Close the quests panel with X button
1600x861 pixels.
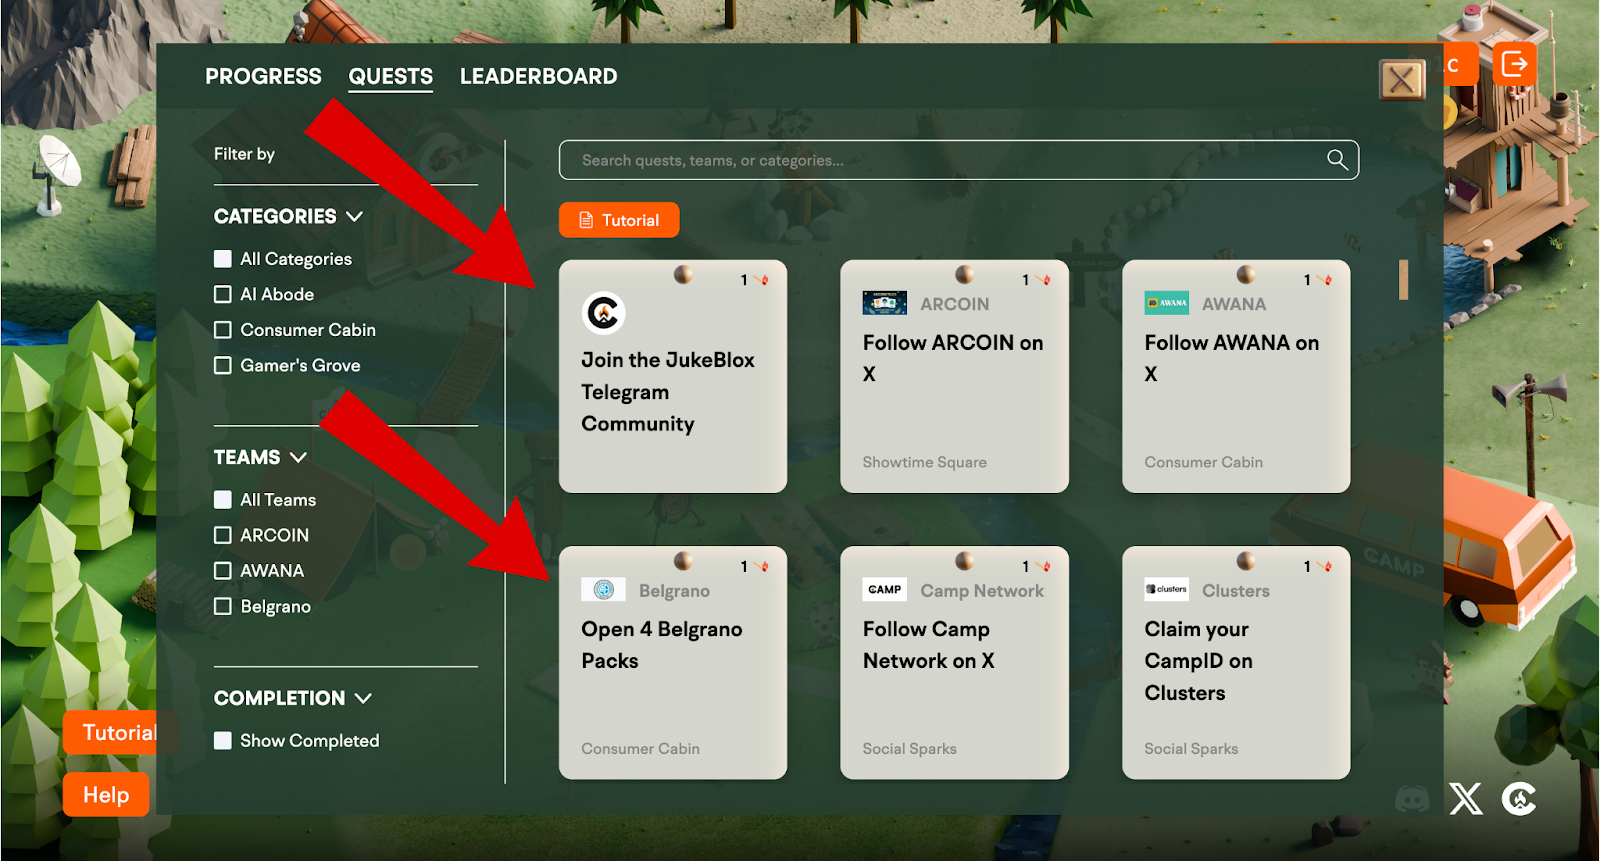click(x=1402, y=80)
